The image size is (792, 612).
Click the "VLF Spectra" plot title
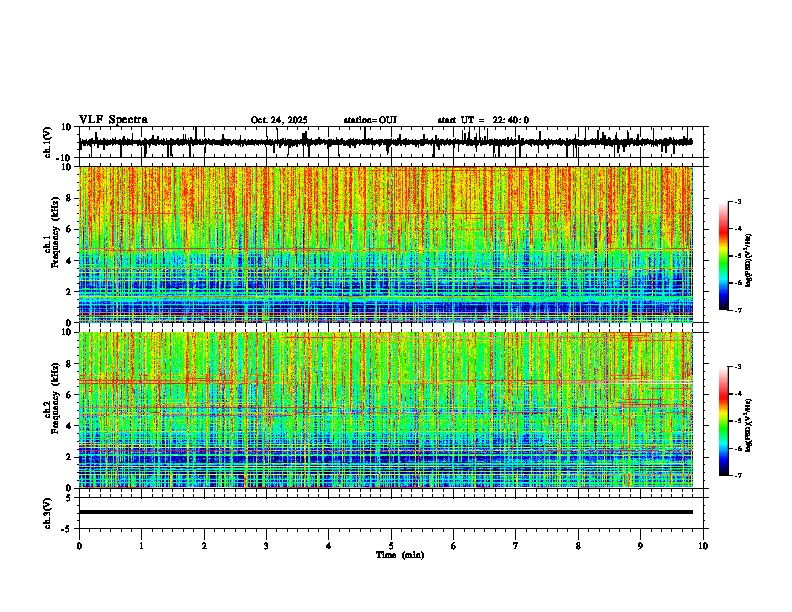click(x=113, y=119)
